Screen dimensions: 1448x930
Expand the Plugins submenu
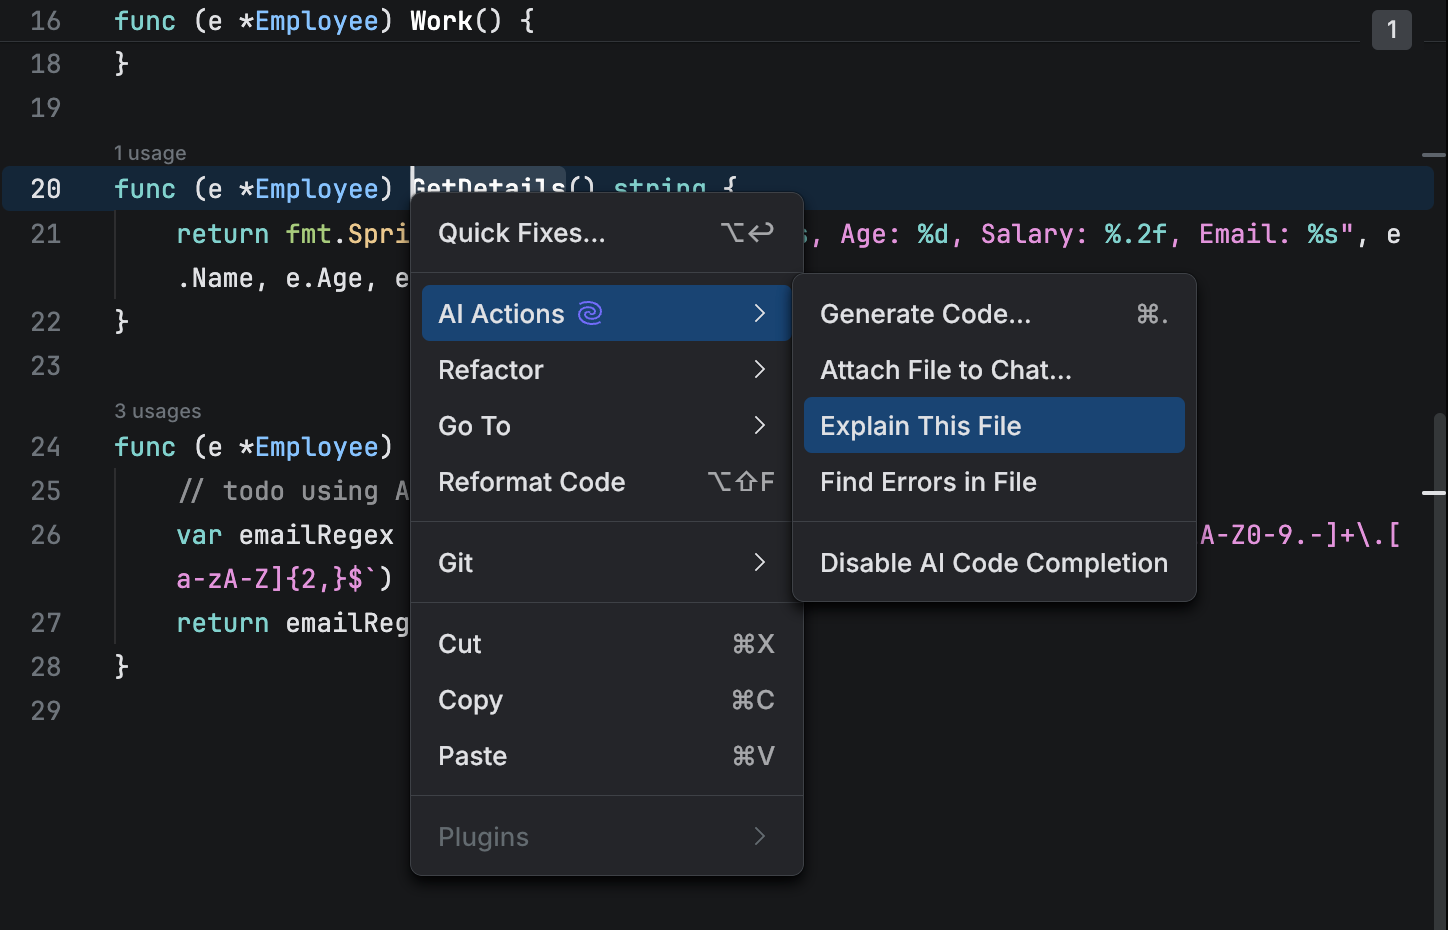pyautogui.click(x=483, y=836)
